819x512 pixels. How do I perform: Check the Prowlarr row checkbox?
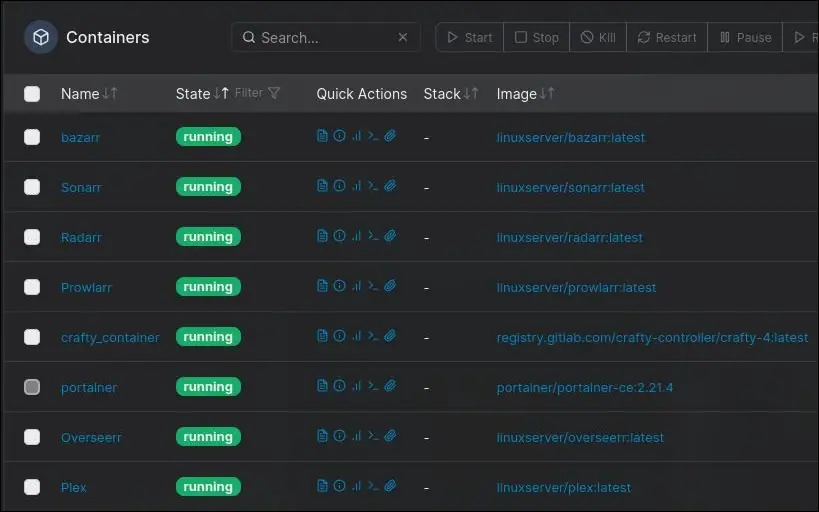[32, 287]
